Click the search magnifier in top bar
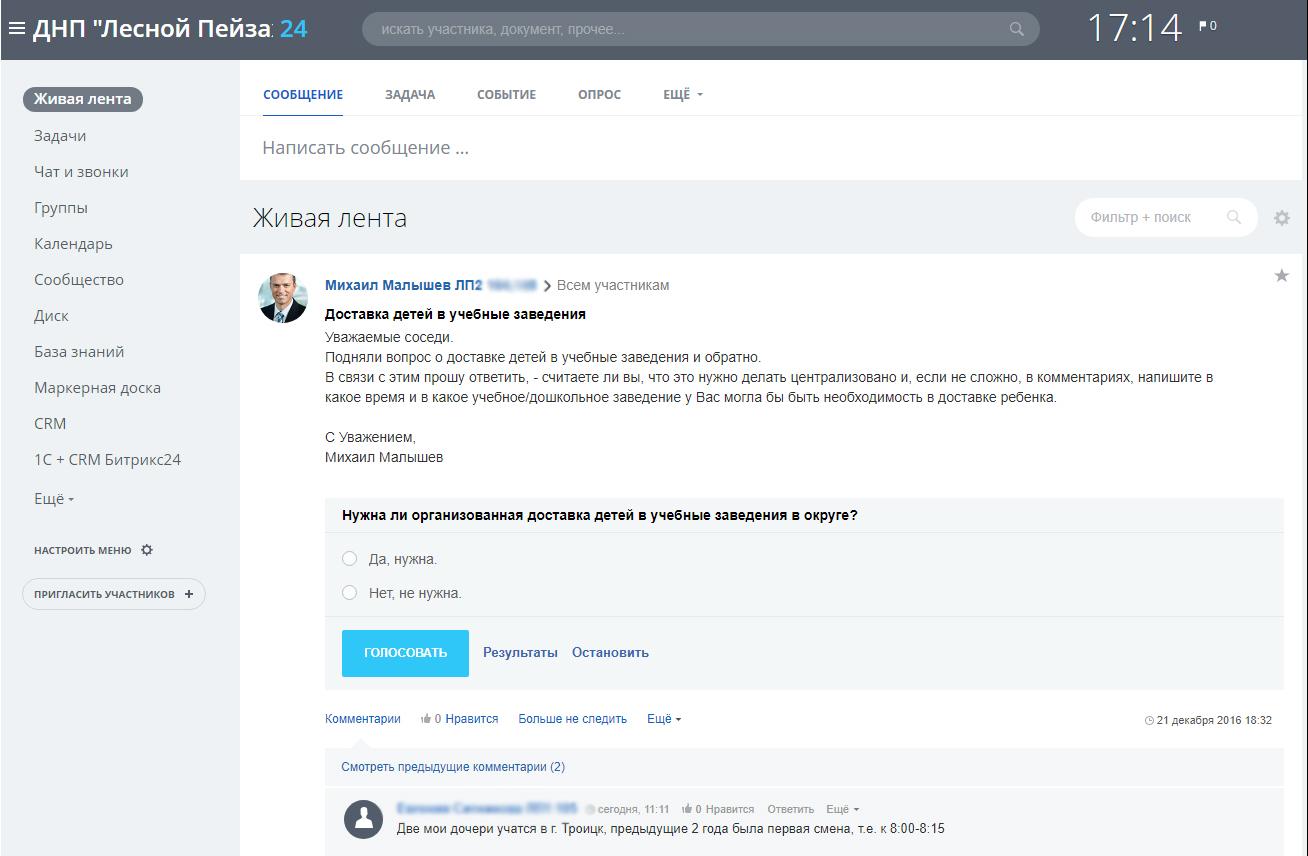This screenshot has width=1308, height=856. coord(1017,29)
